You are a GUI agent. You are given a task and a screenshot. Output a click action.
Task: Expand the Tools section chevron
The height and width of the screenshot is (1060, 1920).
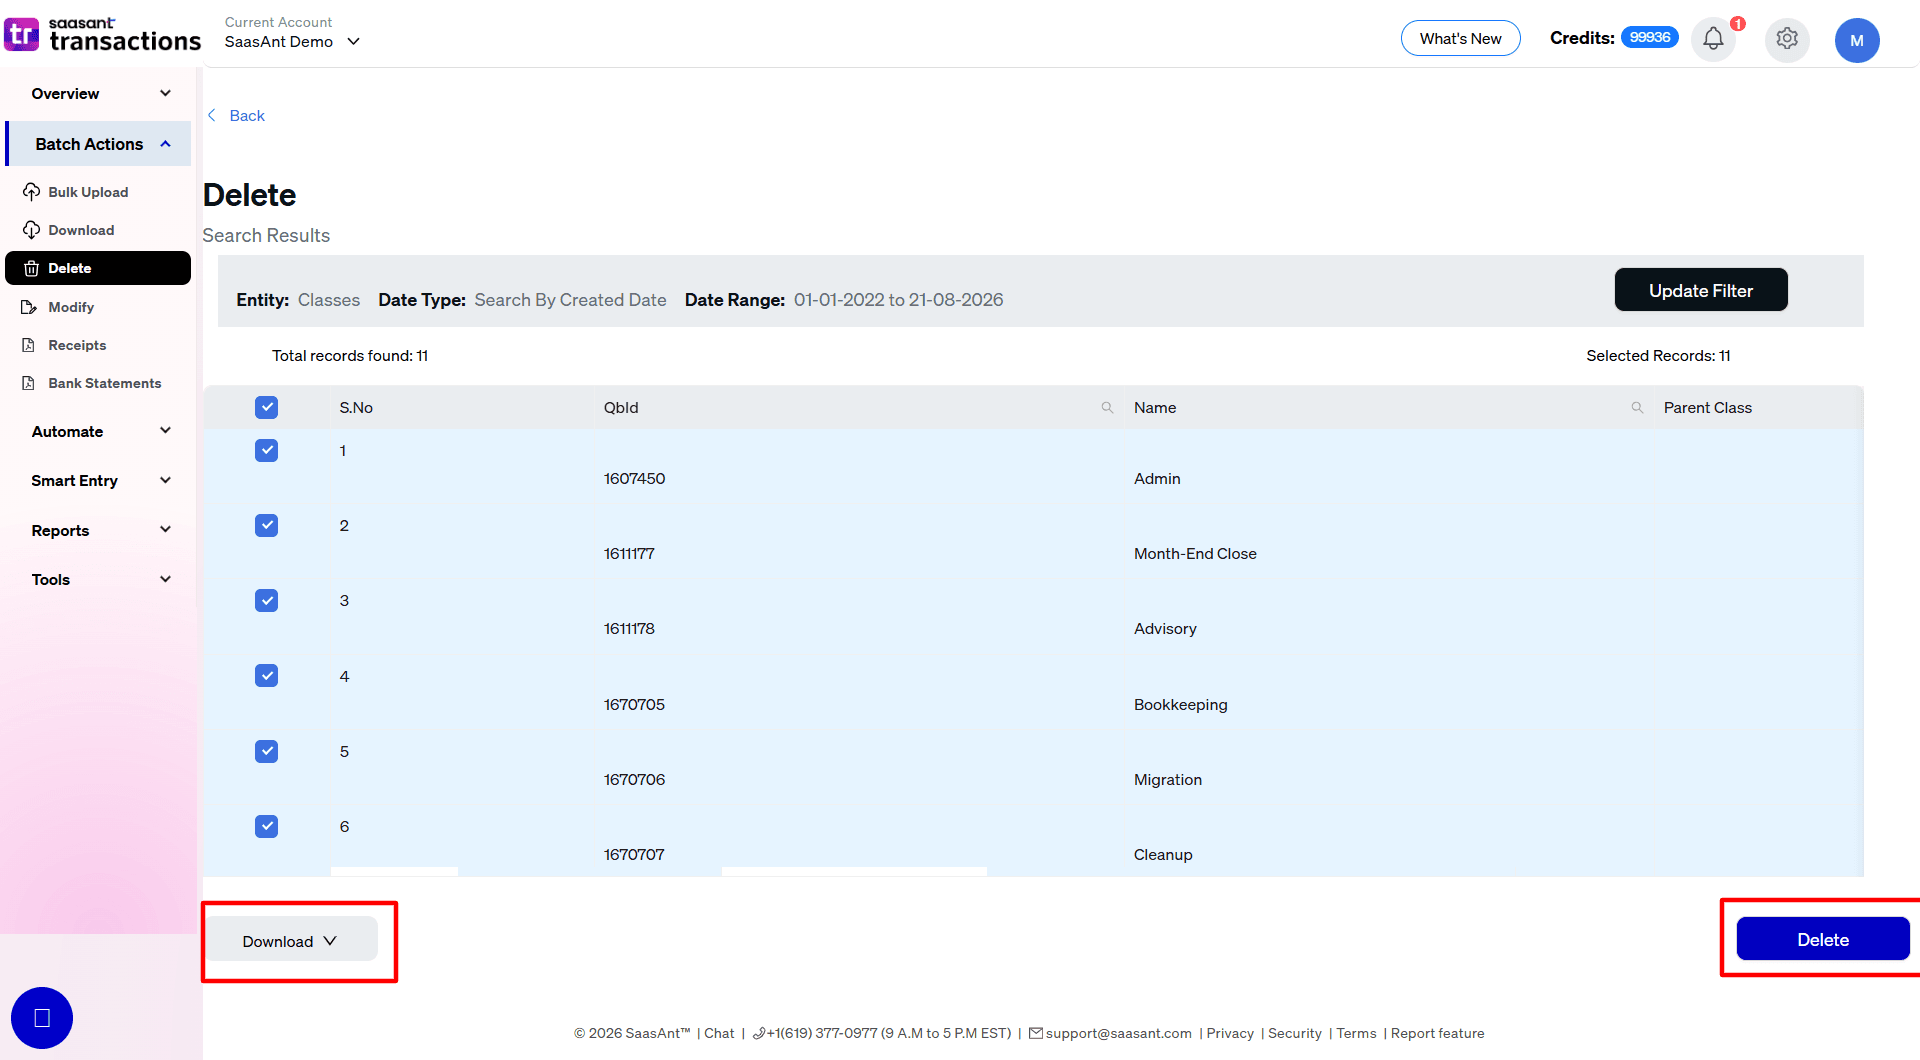coord(165,579)
